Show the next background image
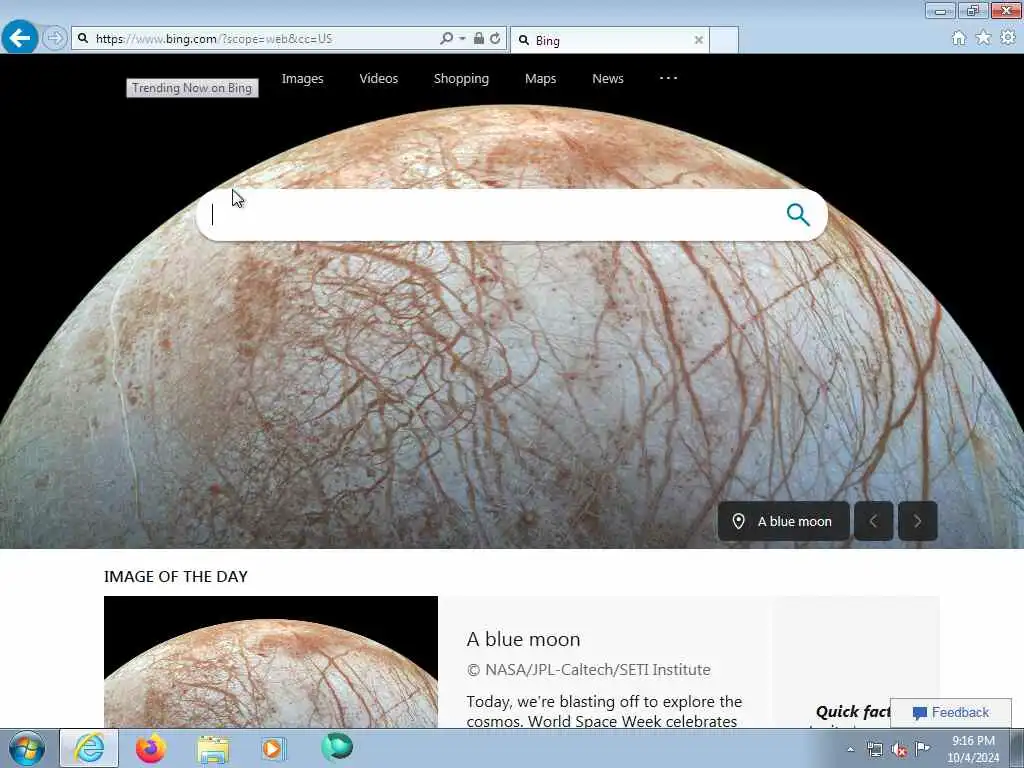This screenshot has width=1024, height=768. [918, 521]
